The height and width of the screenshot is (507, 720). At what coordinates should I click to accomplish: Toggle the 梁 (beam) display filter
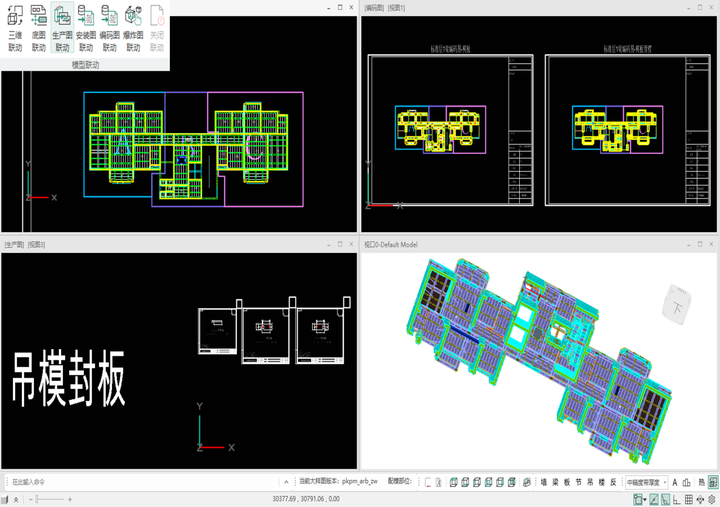[555, 482]
